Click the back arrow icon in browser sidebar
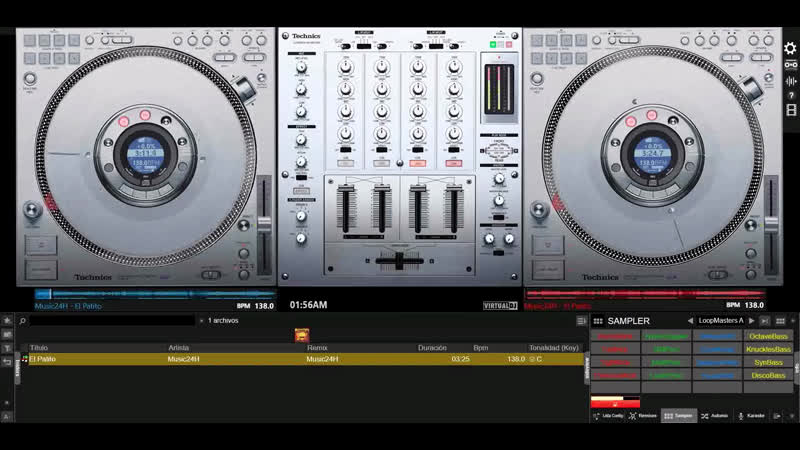 tap(7, 362)
